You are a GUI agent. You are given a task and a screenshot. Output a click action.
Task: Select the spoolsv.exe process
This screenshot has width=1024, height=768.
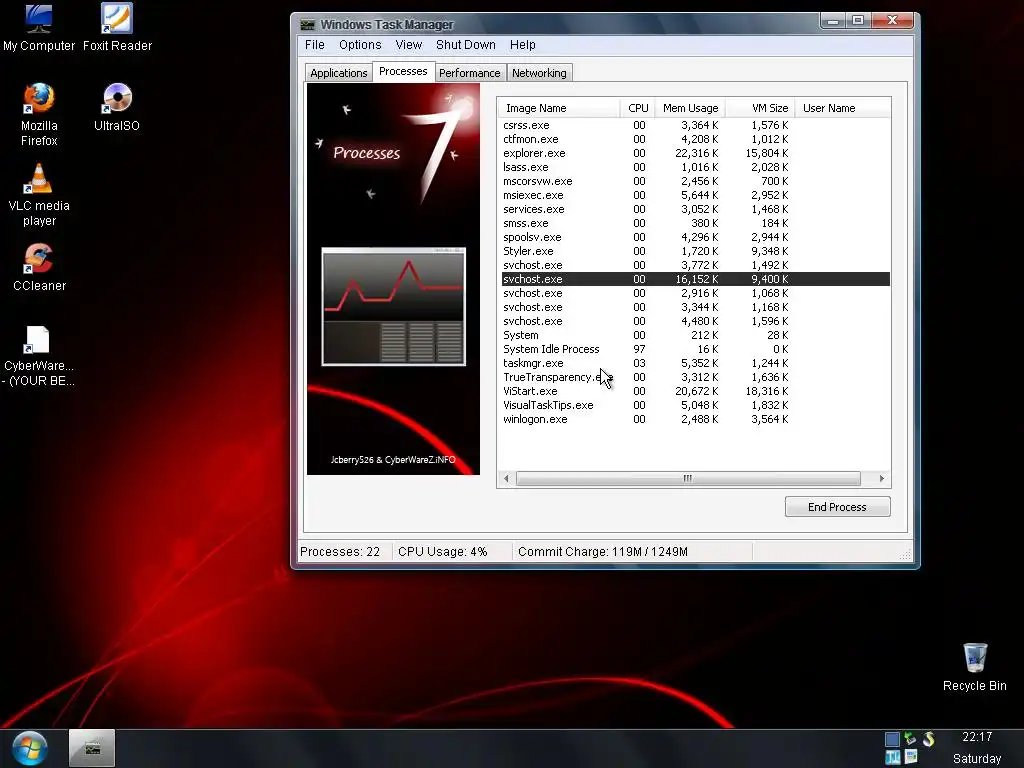pyautogui.click(x=696, y=237)
